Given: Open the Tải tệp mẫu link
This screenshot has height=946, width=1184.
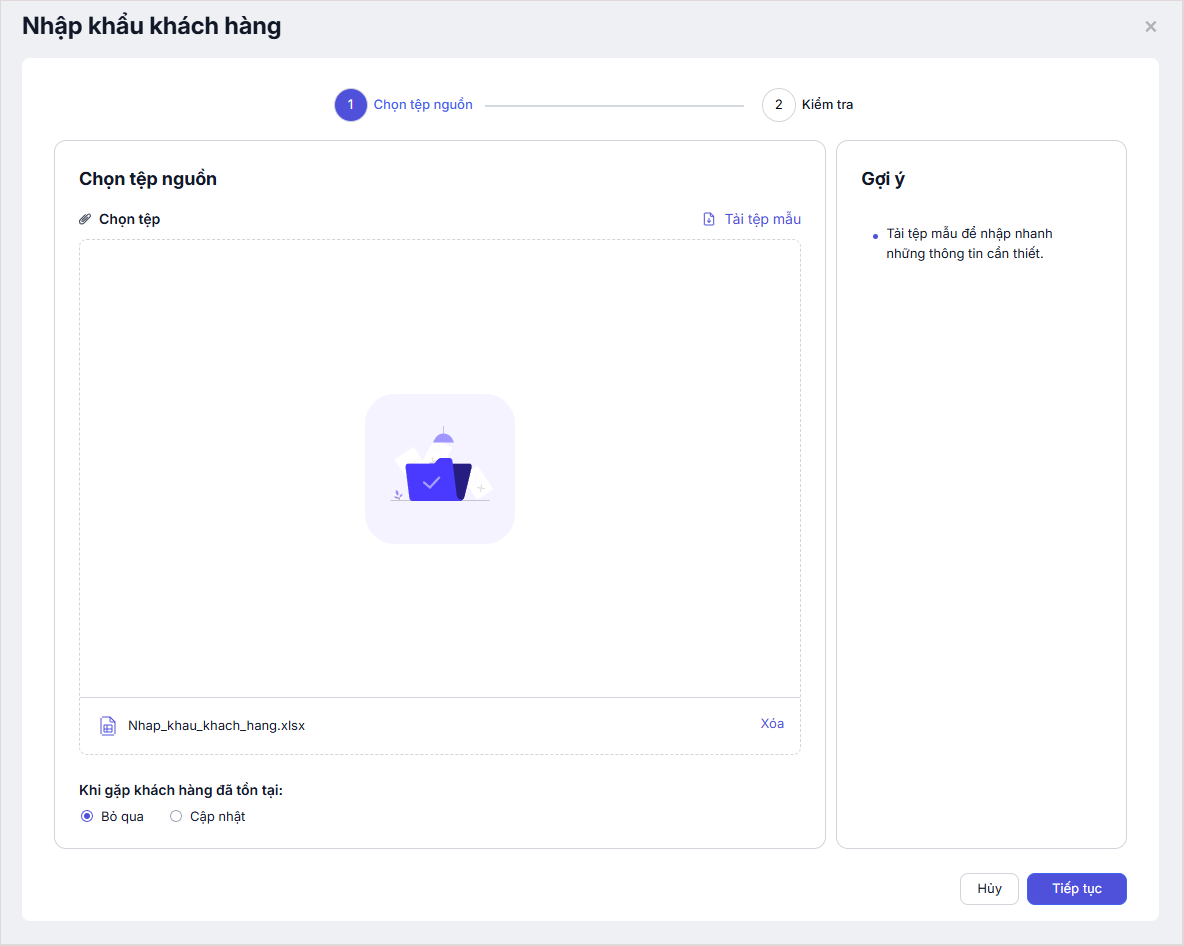Looking at the screenshot, I should [x=762, y=219].
